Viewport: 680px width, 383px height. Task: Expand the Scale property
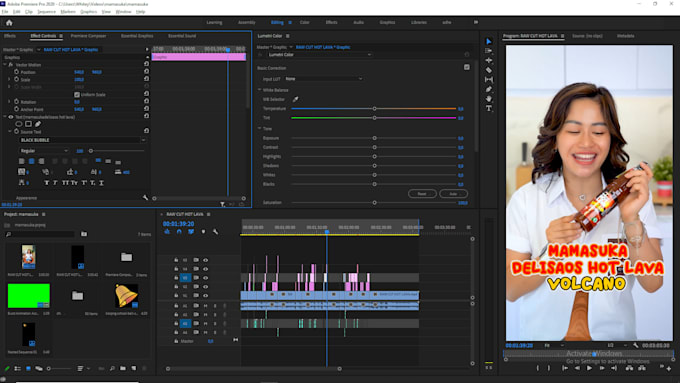(9, 79)
